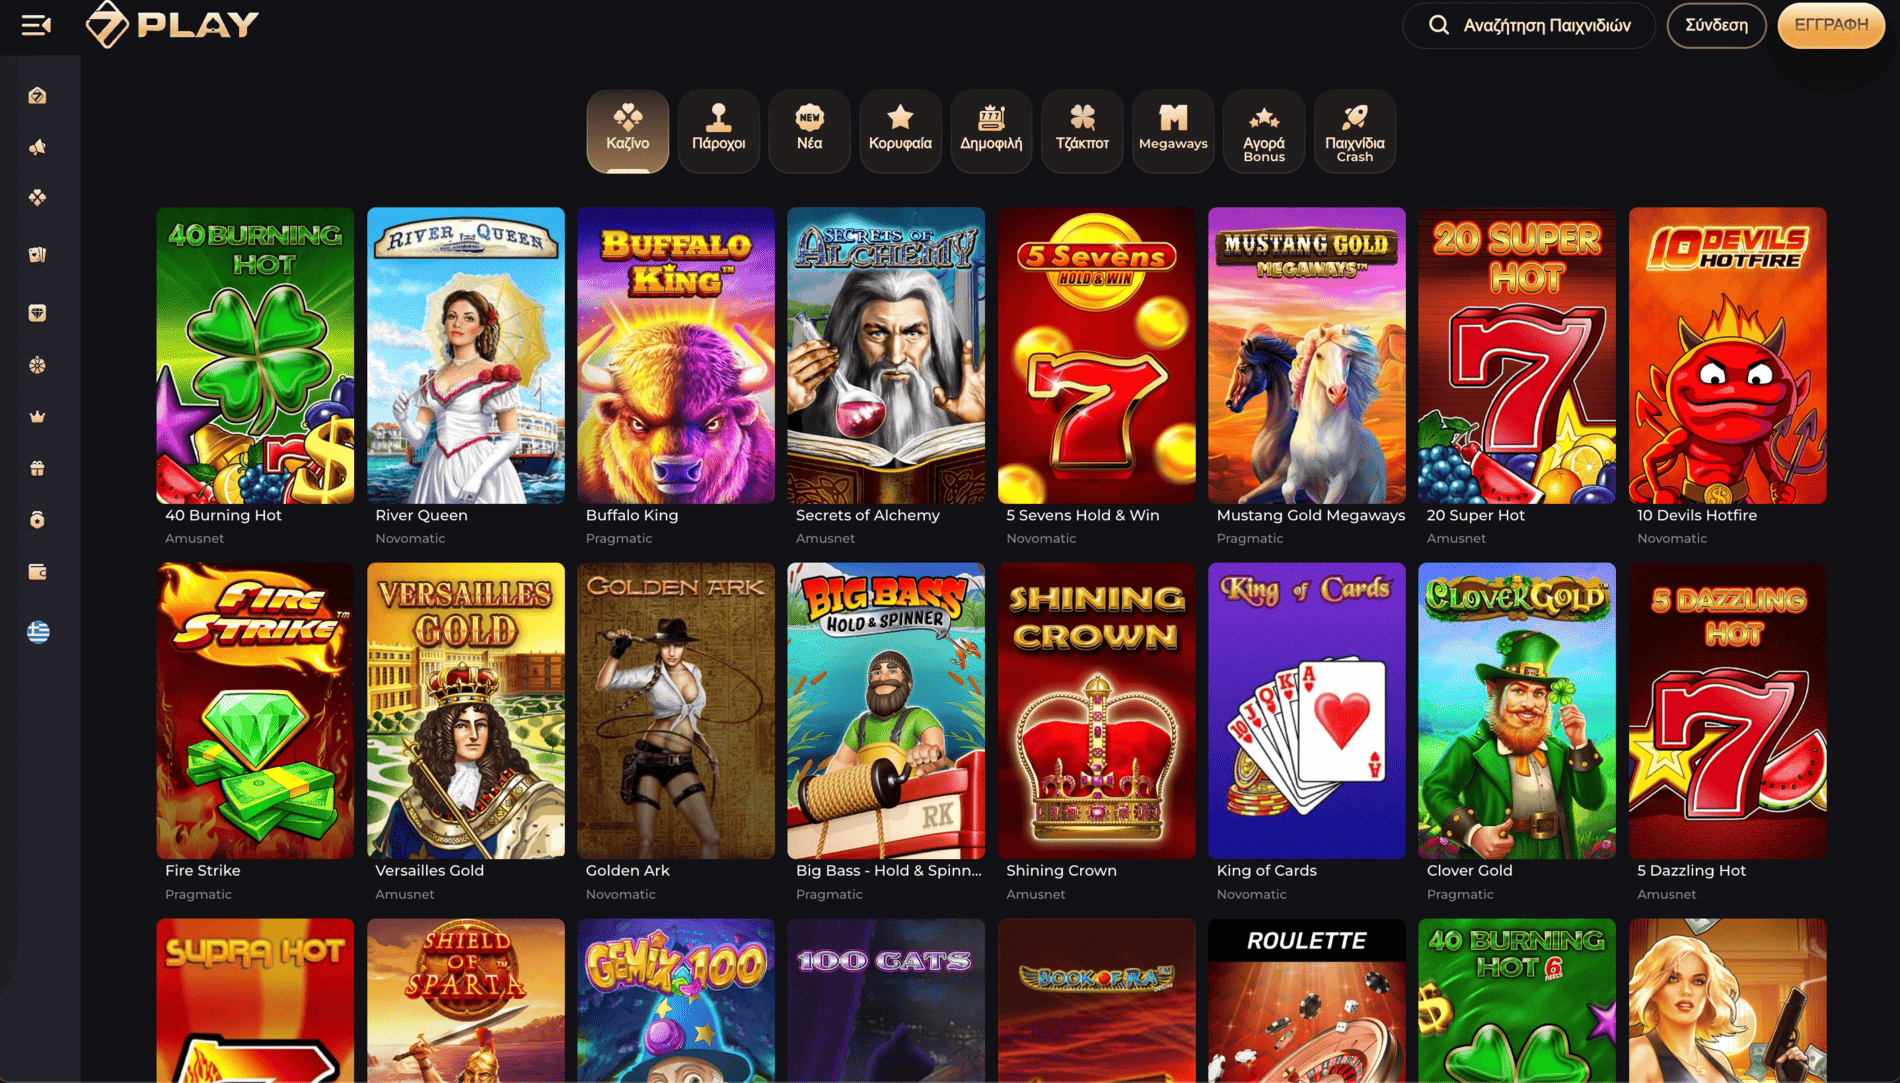This screenshot has width=1900, height=1083.
Task: Open the medal badge icon in sidebar
Action: pyautogui.click(x=38, y=520)
